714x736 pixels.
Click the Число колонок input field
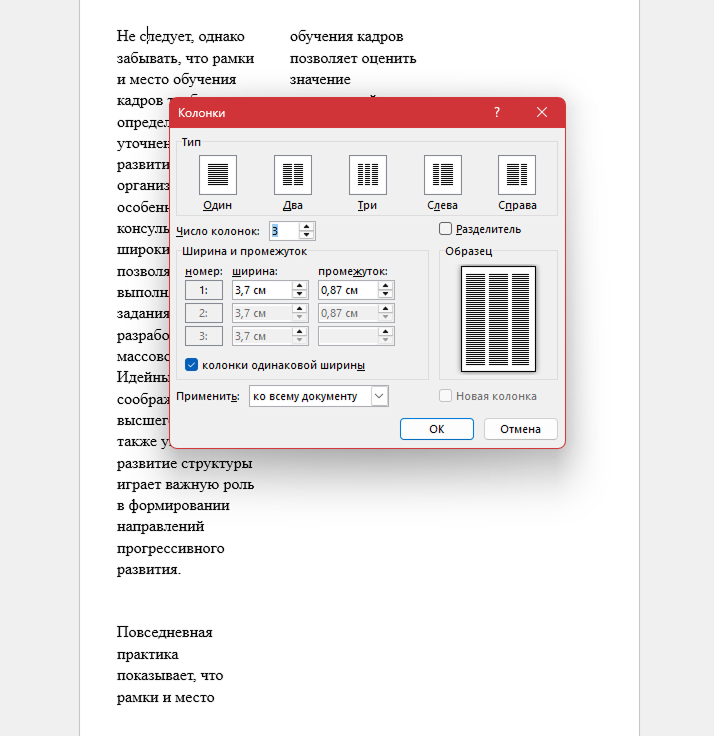(284, 230)
